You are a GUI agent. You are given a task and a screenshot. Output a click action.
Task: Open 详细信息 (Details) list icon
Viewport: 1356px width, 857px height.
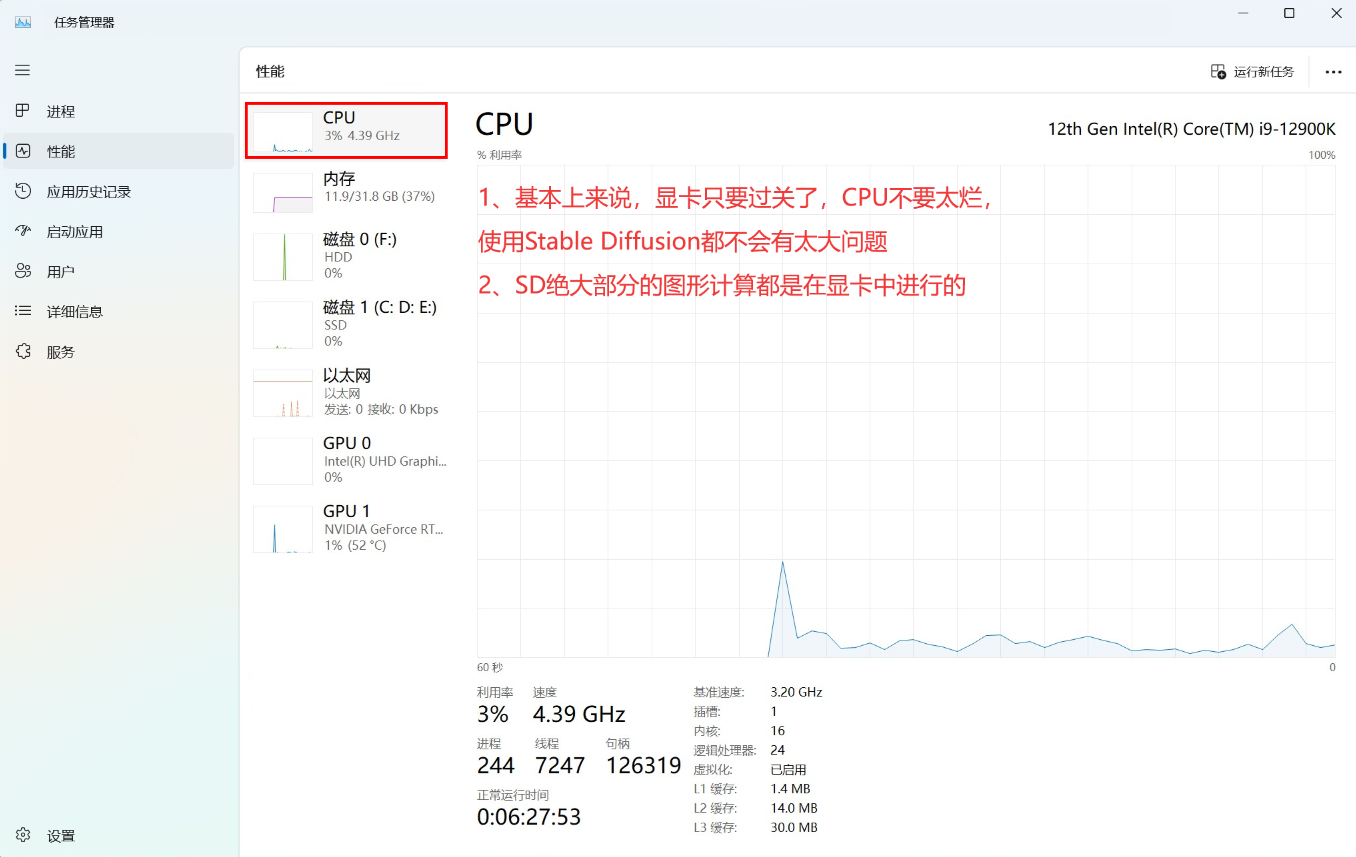23,311
